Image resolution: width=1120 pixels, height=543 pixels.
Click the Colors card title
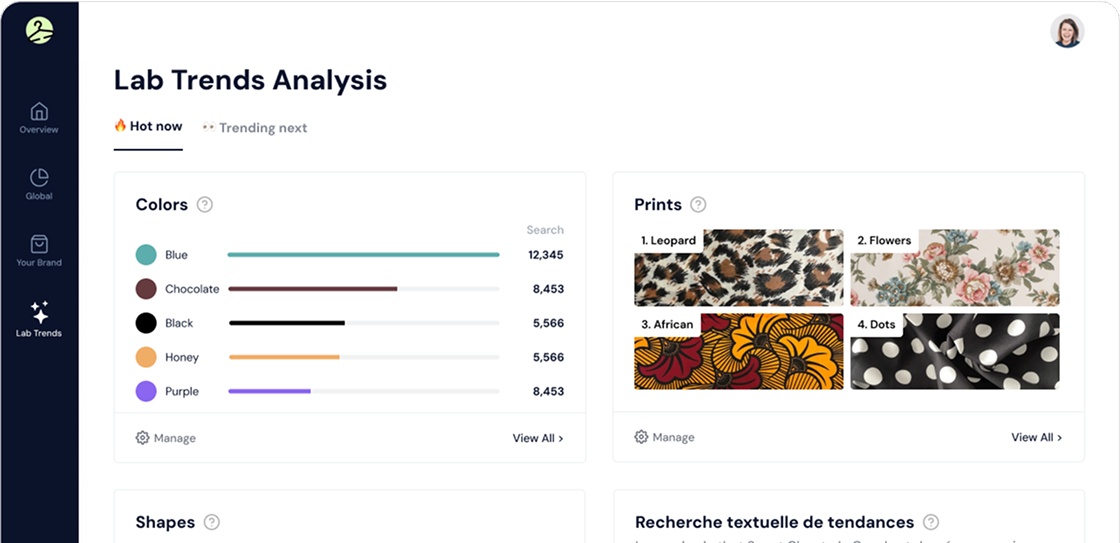(162, 205)
